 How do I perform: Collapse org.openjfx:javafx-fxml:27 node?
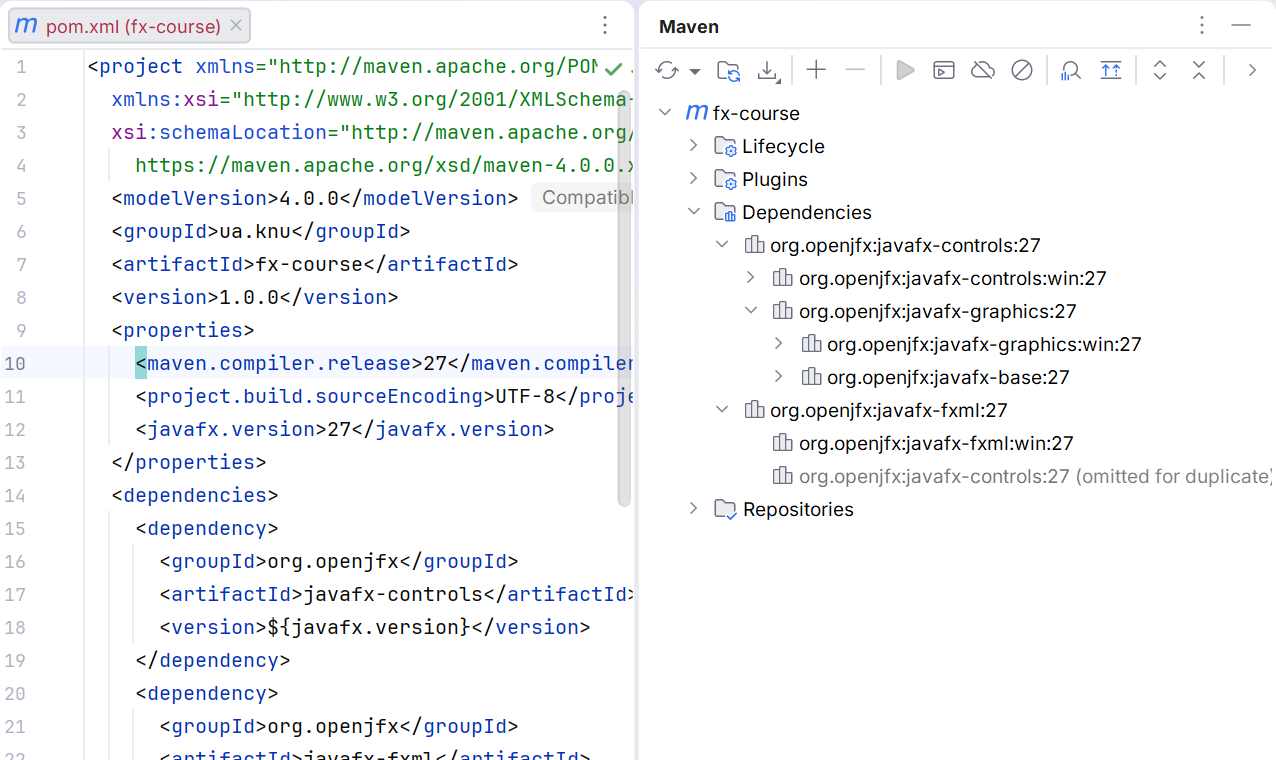(x=722, y=410)
